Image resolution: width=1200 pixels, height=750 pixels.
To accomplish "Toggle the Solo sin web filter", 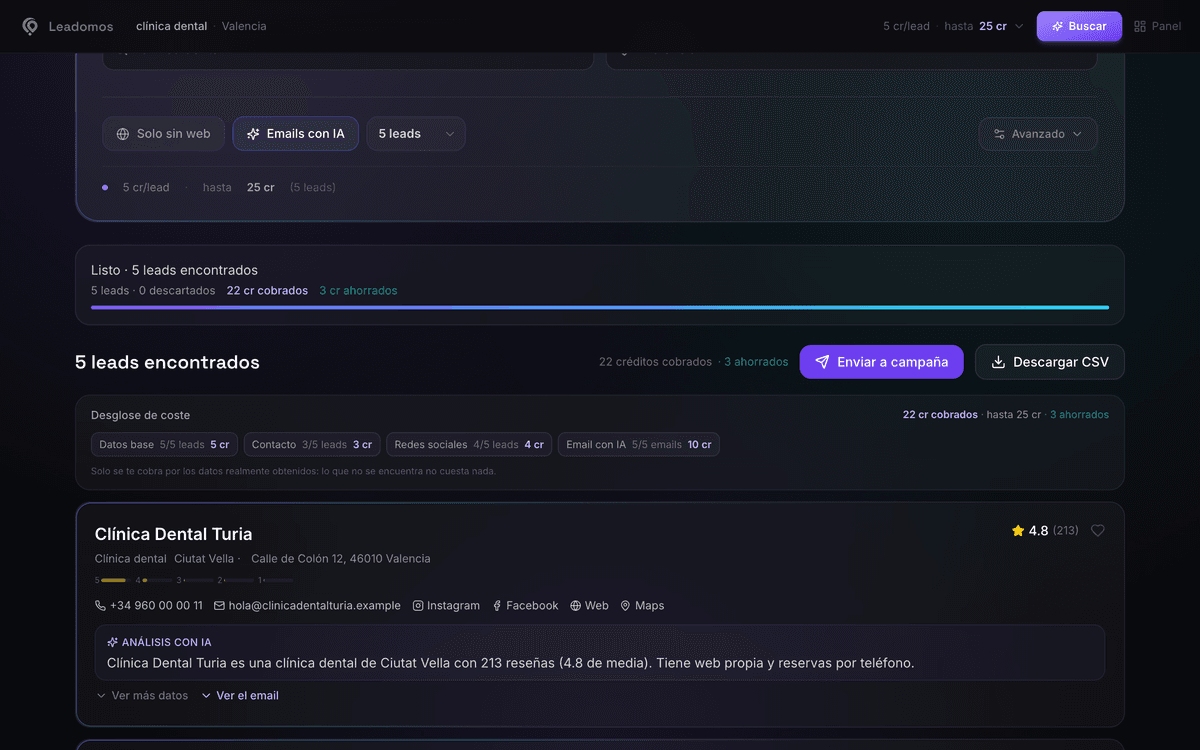I will pos(163,134).
